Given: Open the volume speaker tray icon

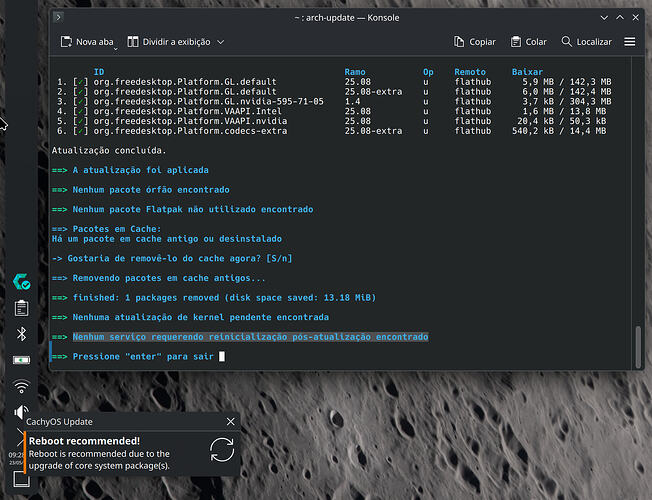Looking at the screenshot, I should point(21,412).
